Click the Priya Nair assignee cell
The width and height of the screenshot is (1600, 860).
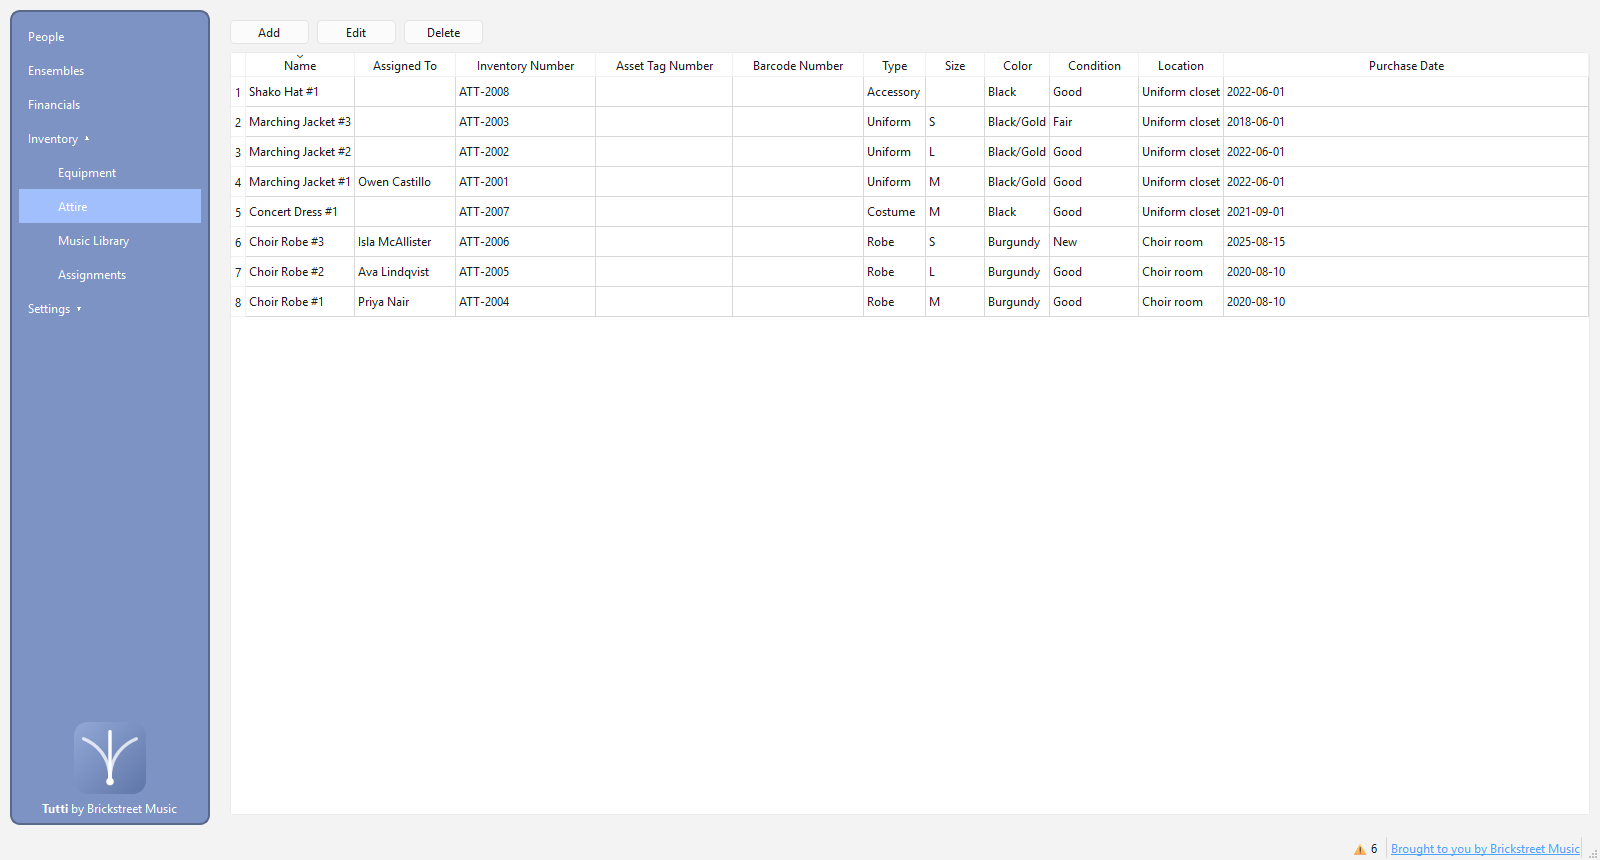click(x=405, y=302)
